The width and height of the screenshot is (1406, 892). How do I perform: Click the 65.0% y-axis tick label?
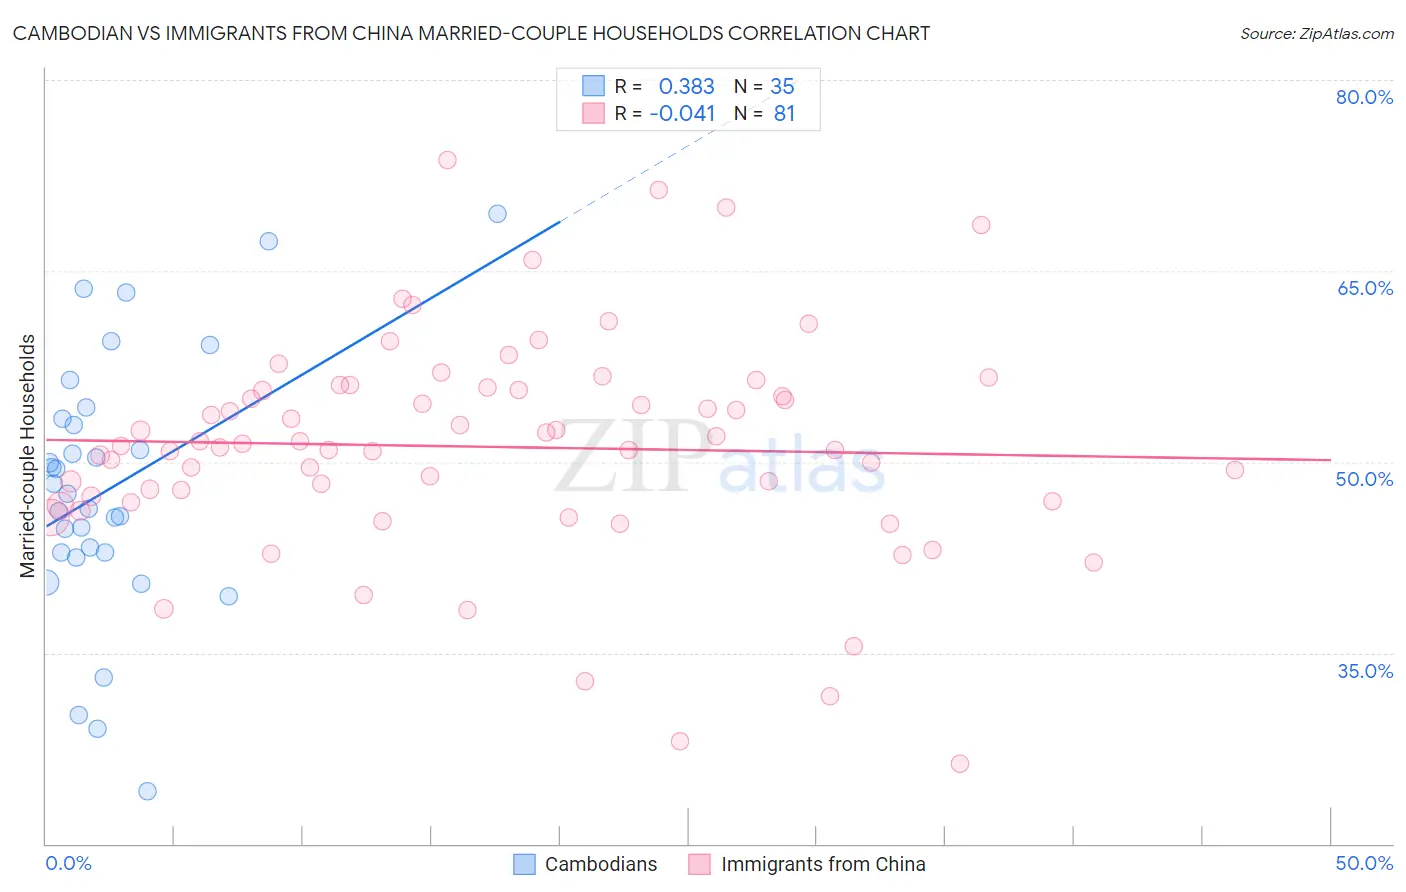pos(1364,288)
